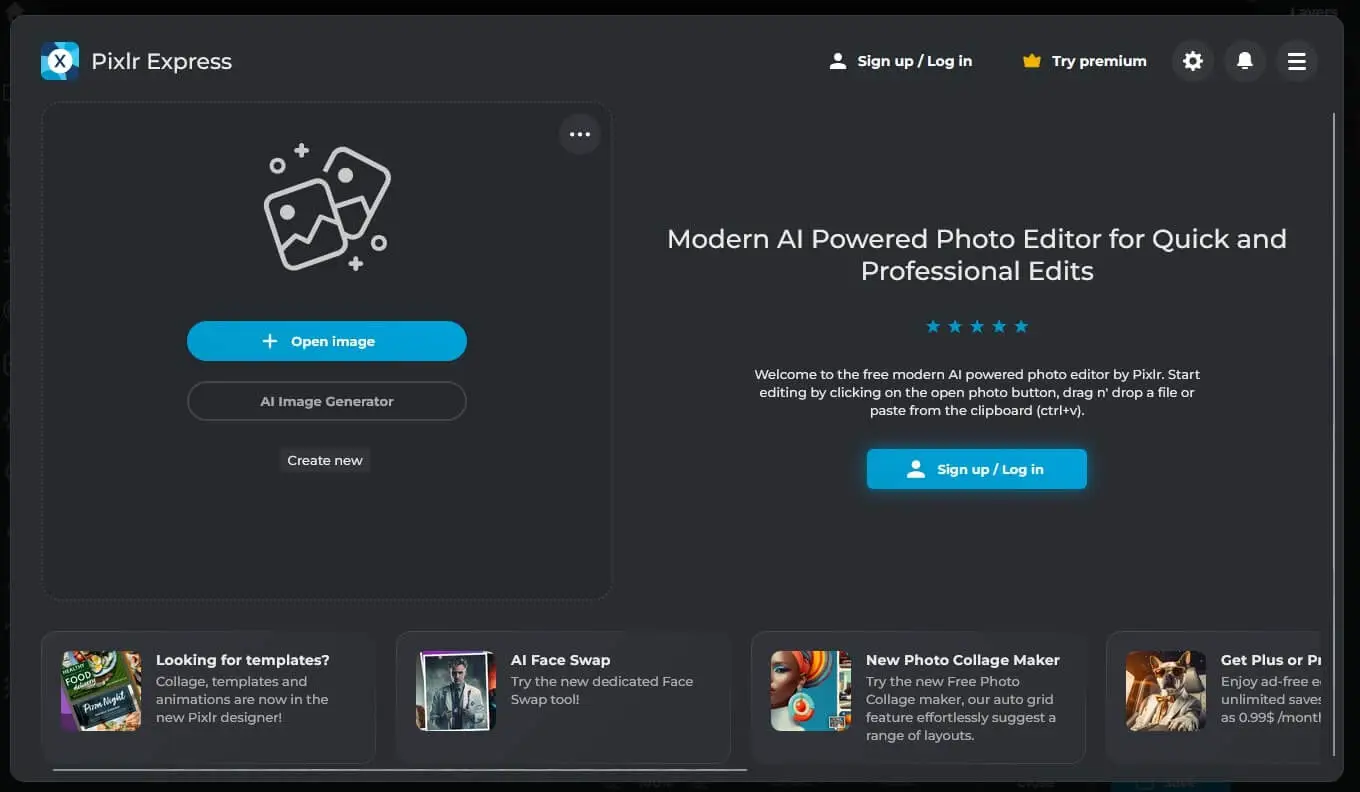This screenshot has height=792, width=1360.
Task: Open the Looking for templates card thumbnail
Action: tap(101, 691)
